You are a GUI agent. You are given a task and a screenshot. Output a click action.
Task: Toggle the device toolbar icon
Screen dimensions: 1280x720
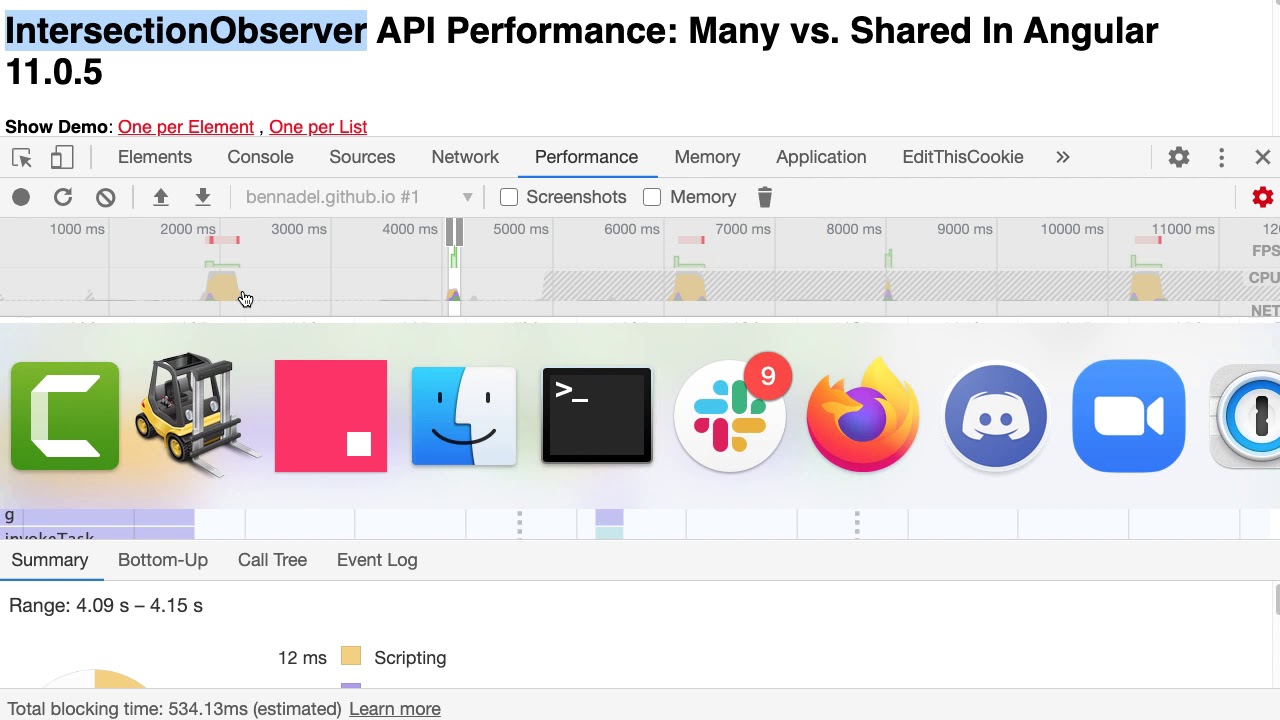62,157
